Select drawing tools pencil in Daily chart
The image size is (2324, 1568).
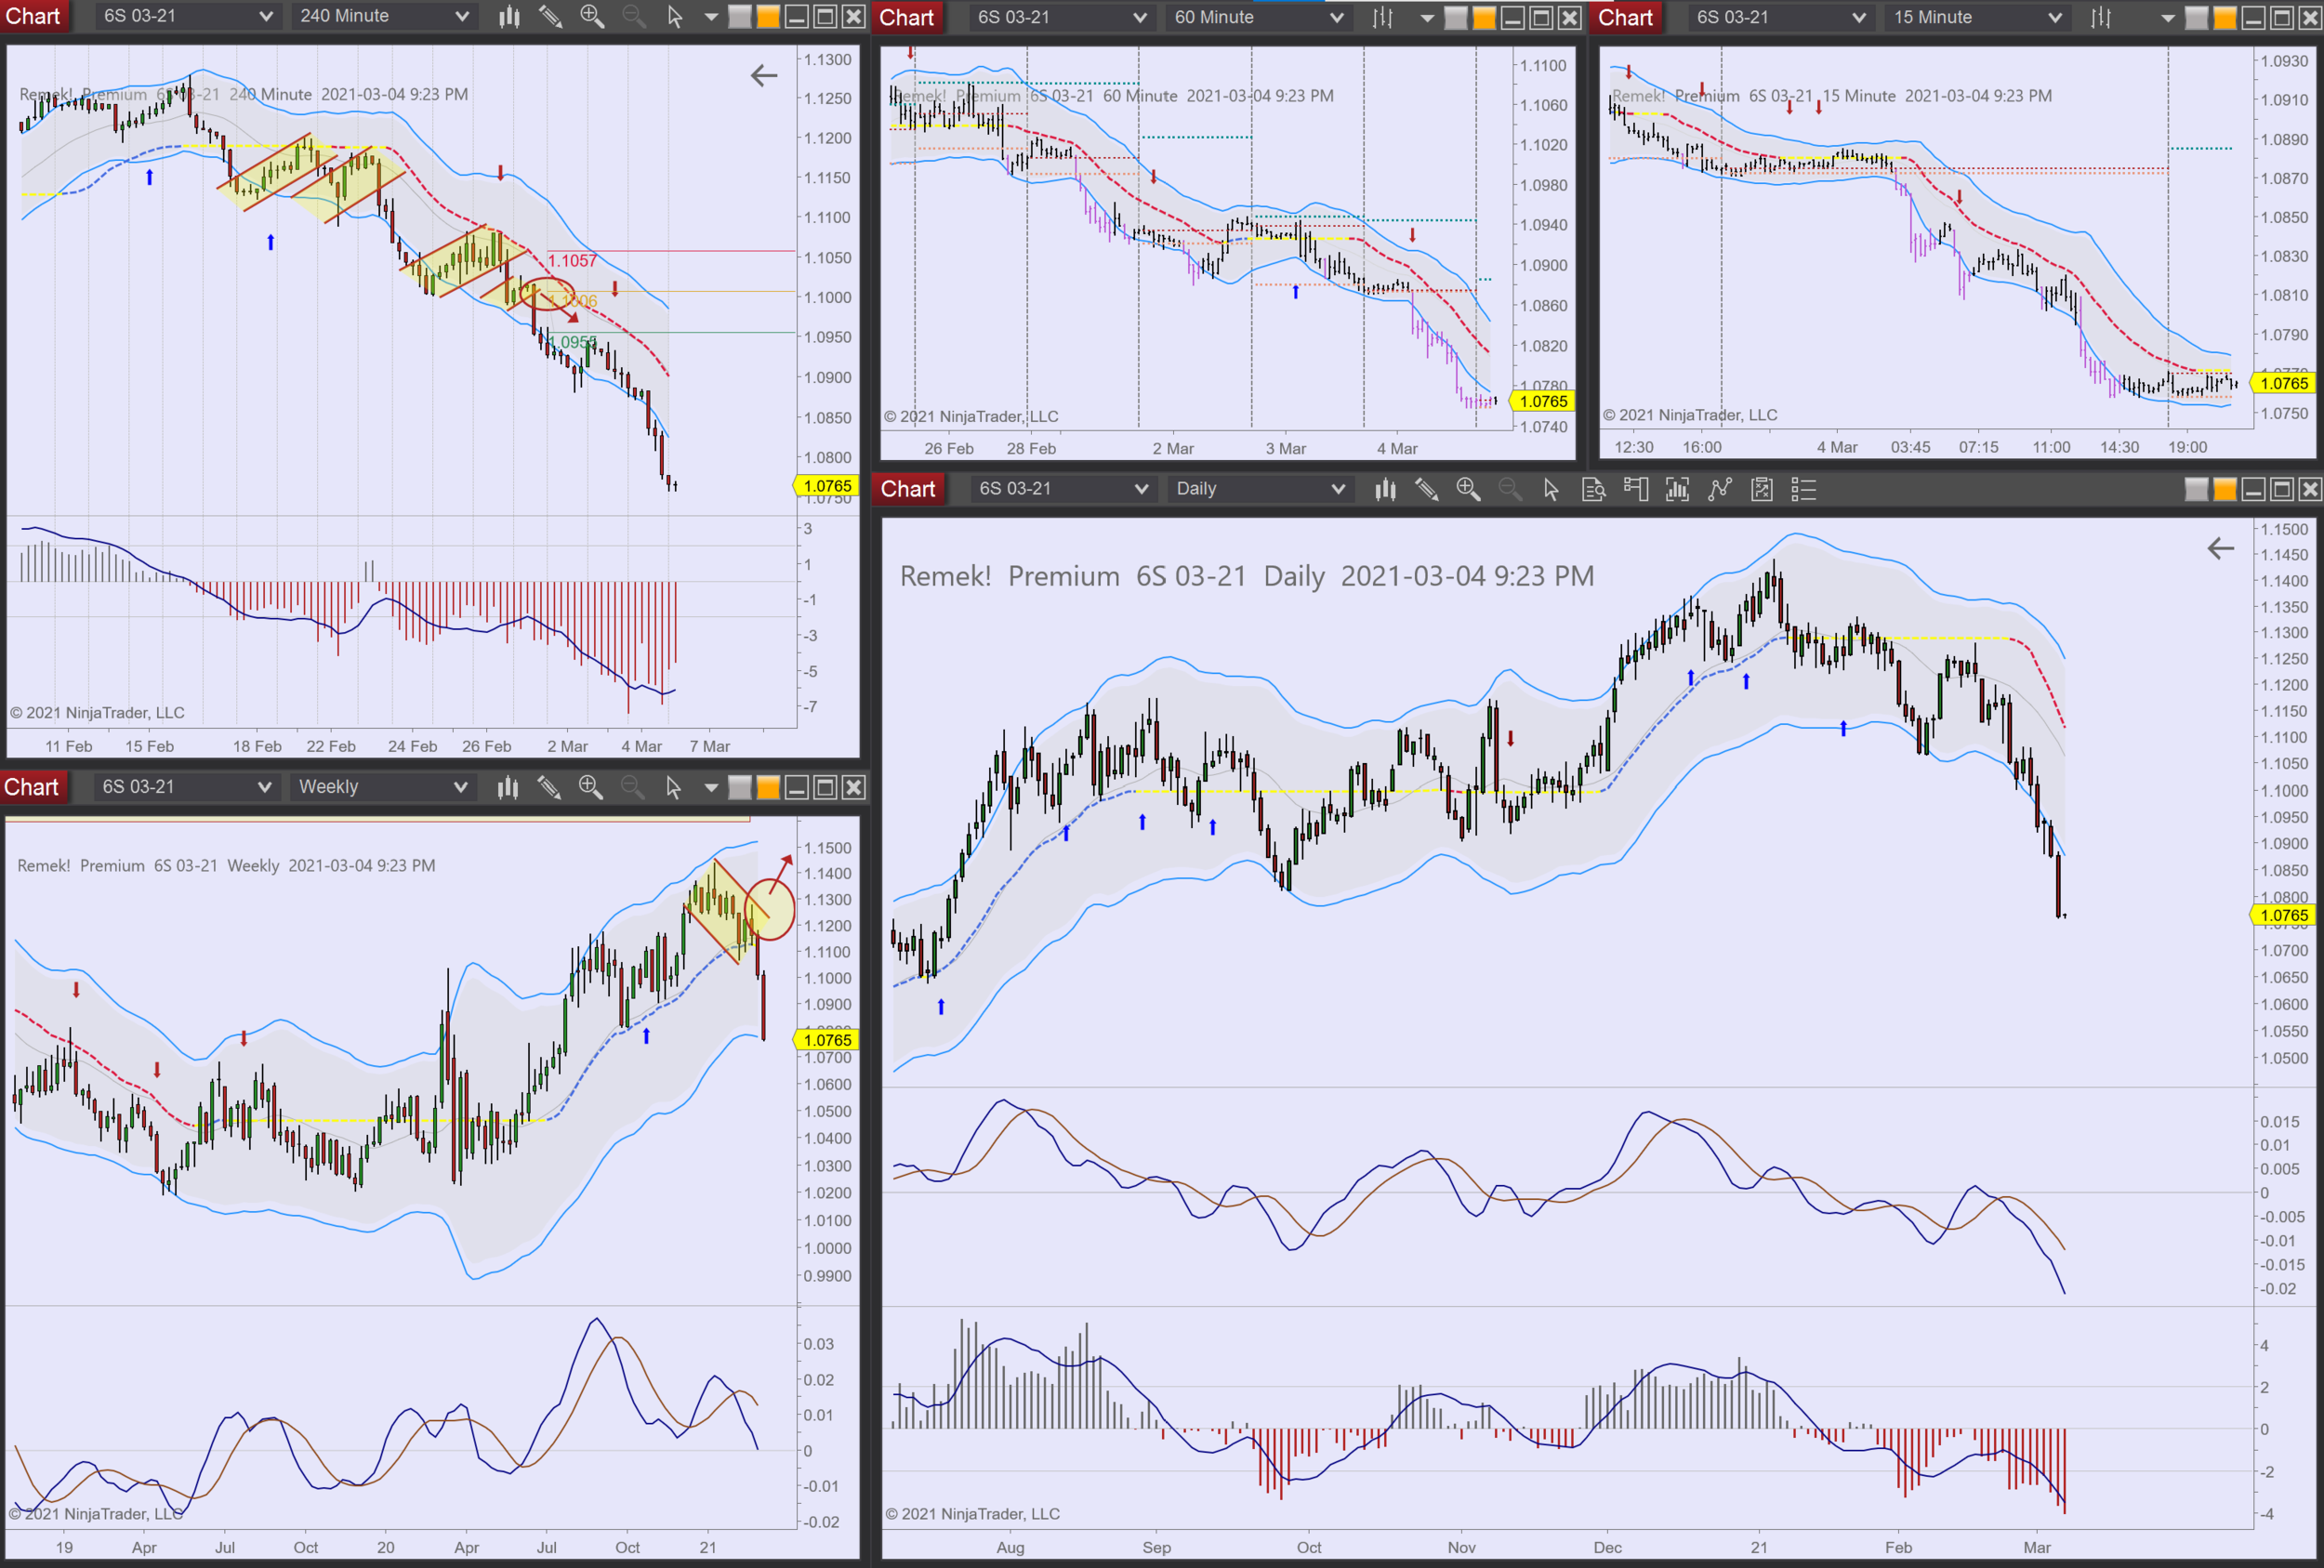[x=1427, y=489]
